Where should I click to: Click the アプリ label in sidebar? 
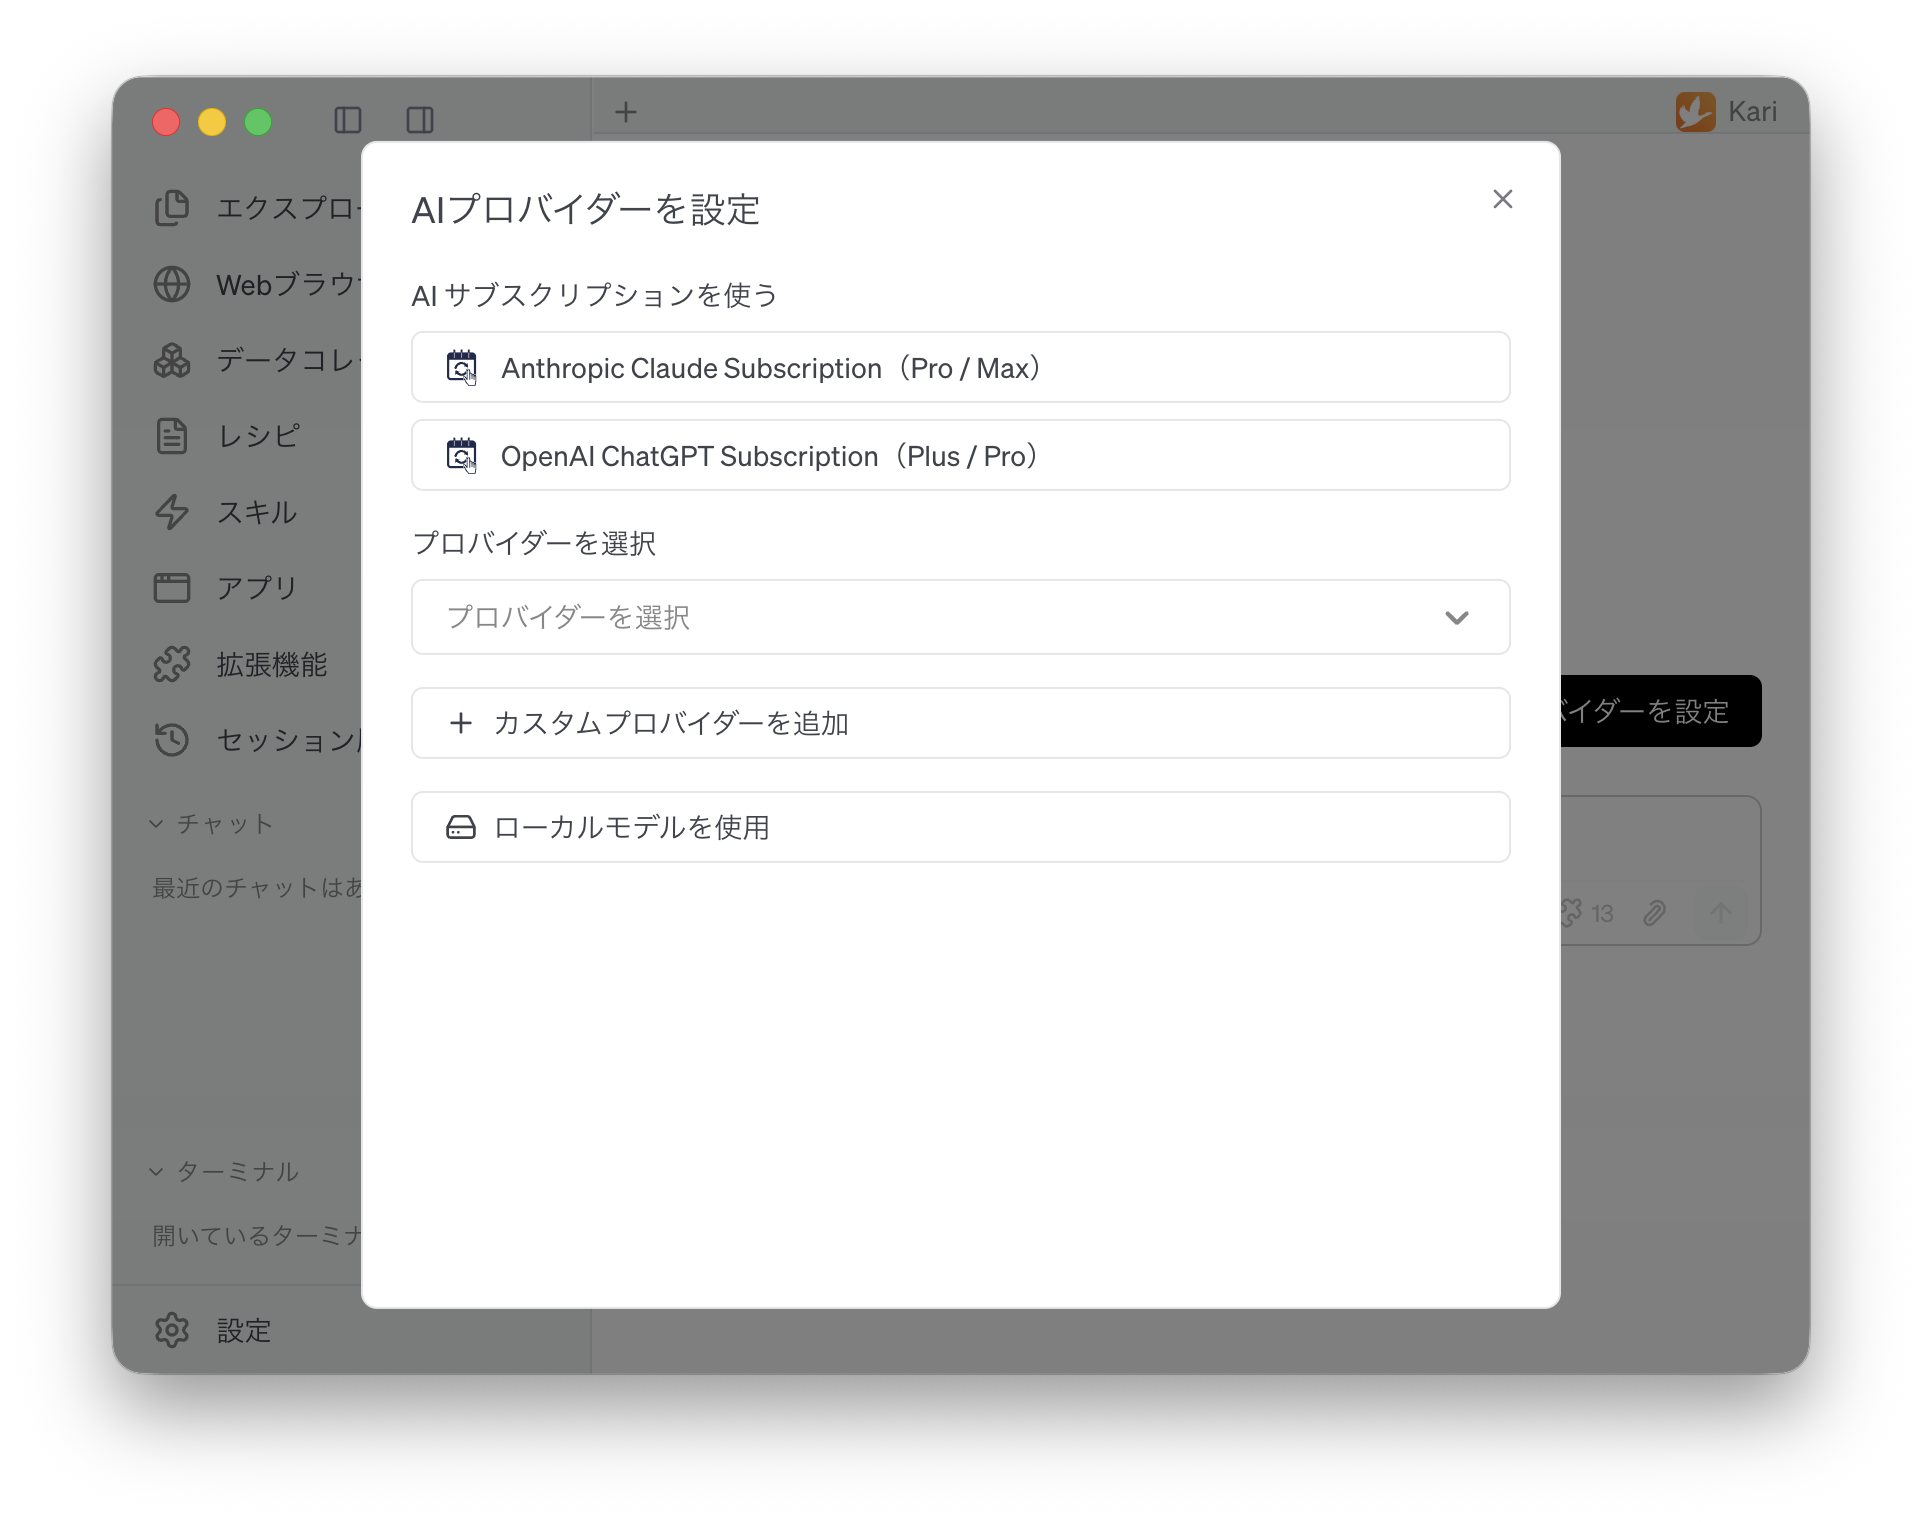click(257, 588)
